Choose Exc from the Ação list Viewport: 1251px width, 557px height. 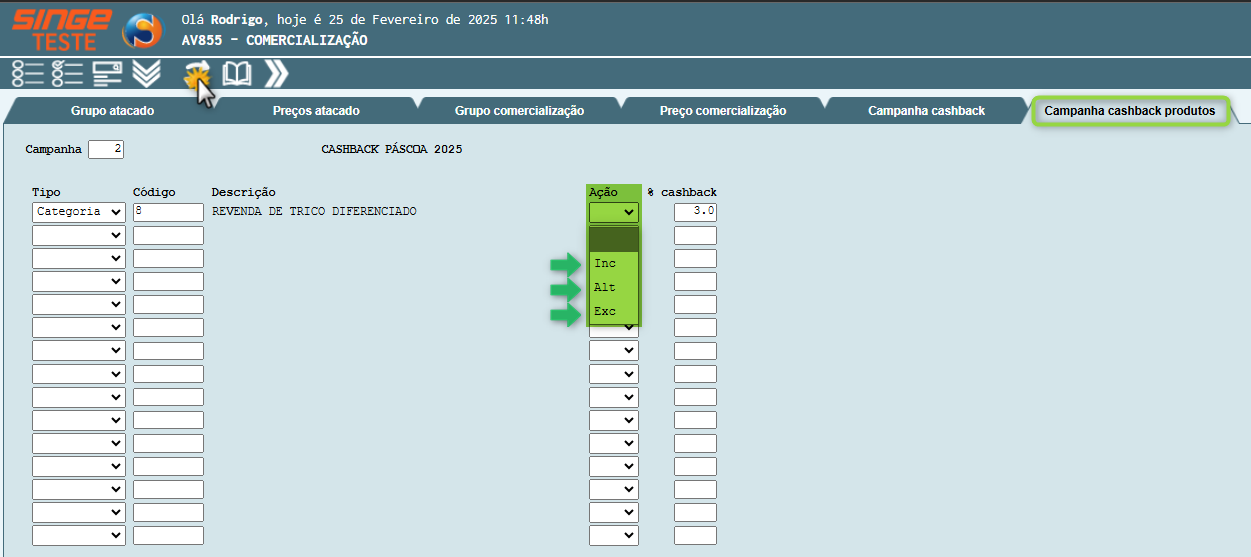point(605,312)
